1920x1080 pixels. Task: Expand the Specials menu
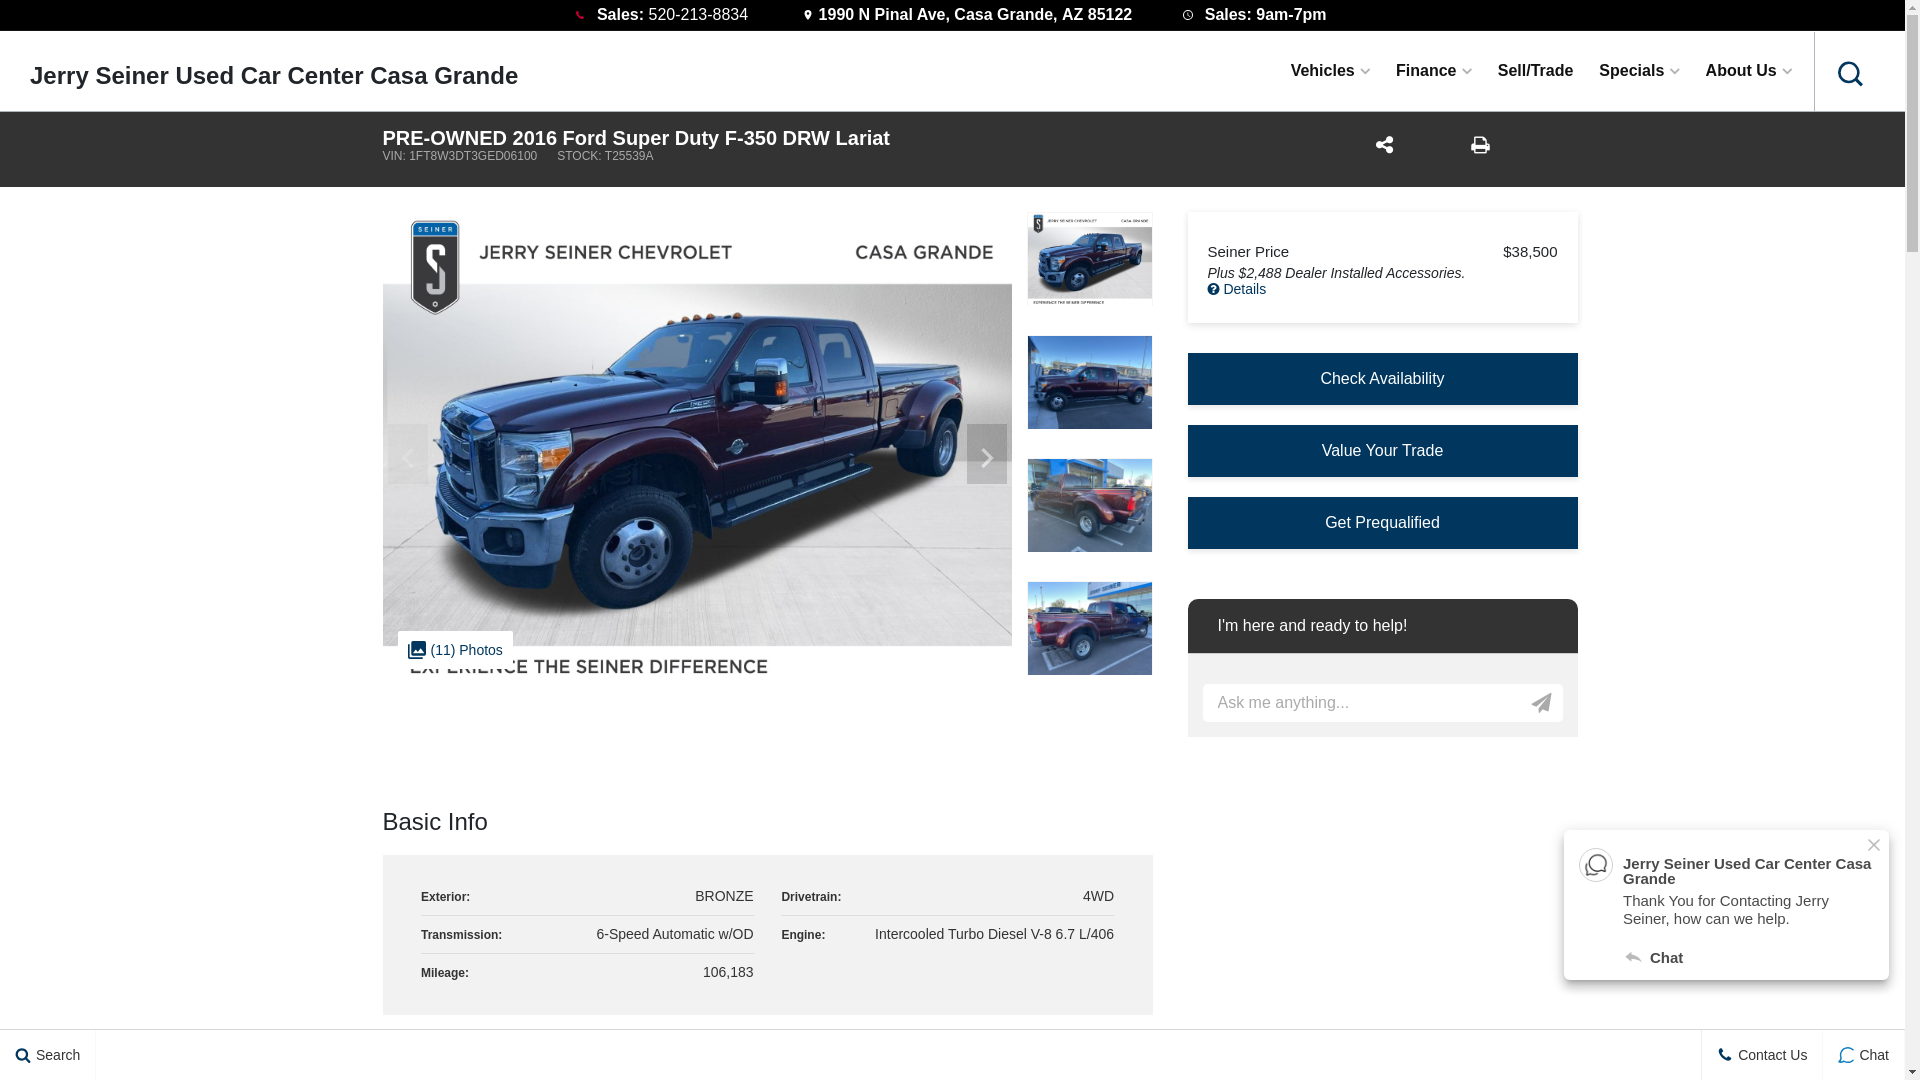(x=1639, y=71)
